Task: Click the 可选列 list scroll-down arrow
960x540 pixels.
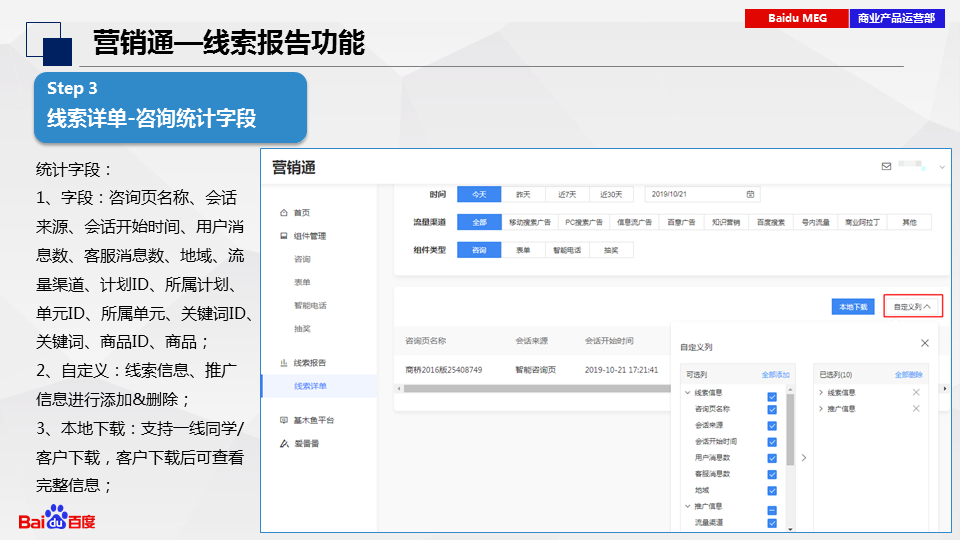Action: (790, 528)
